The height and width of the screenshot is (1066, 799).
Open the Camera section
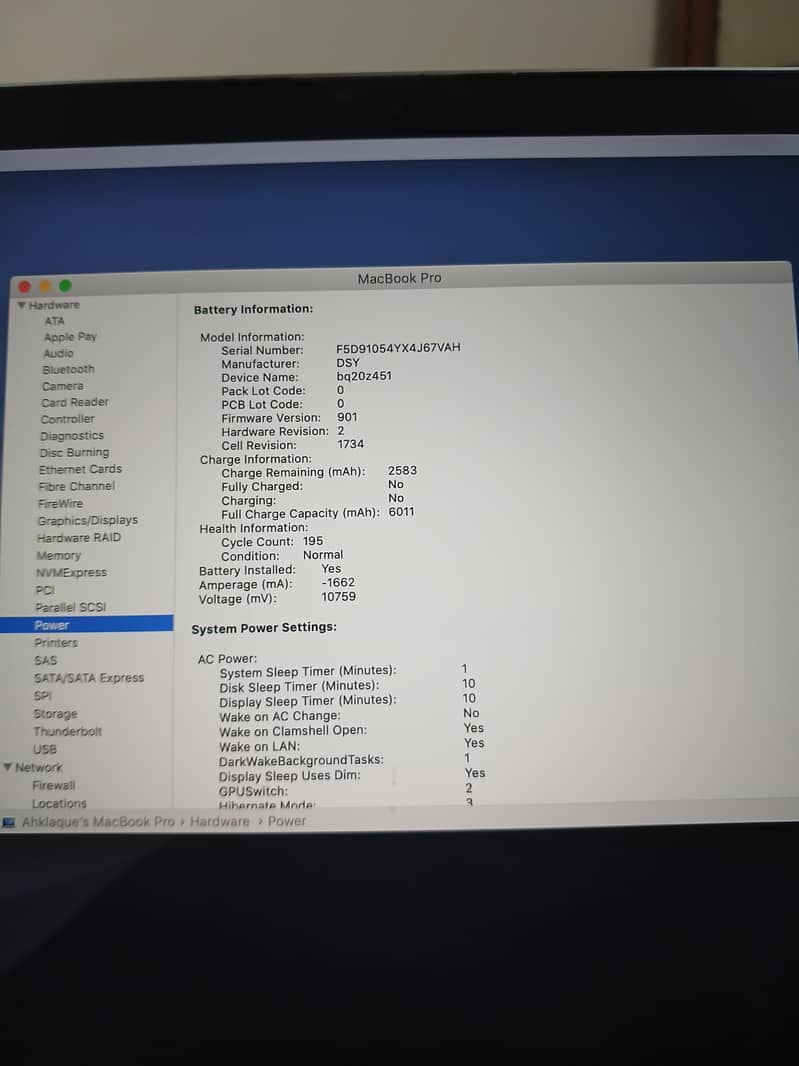click(63, 386)
